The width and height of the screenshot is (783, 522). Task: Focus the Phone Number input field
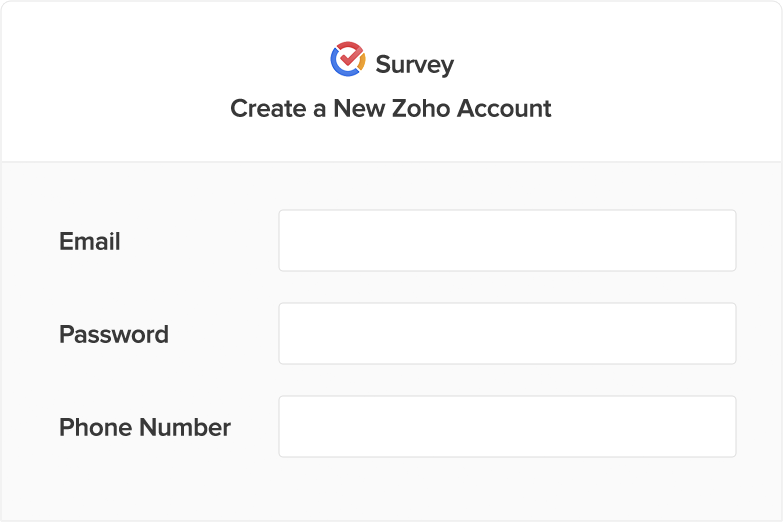[x=507, y=427]
